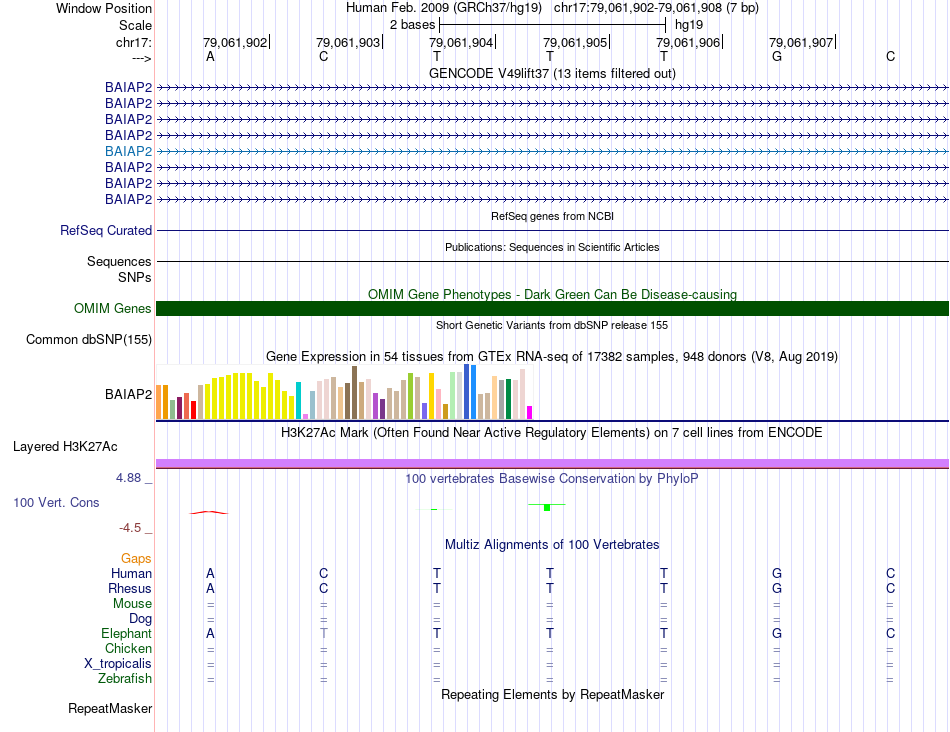Click position marker 79,061,905 on the ruler
This screenshot has height=732, width=950.
(575, 42)
